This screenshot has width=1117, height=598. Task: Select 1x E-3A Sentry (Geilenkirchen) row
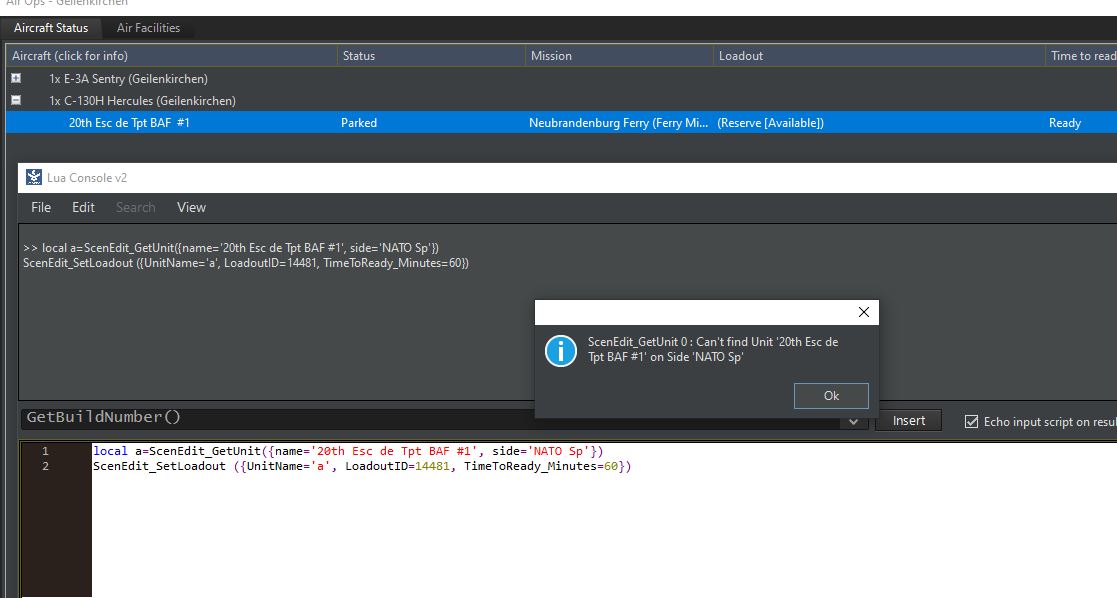(128, 78)
